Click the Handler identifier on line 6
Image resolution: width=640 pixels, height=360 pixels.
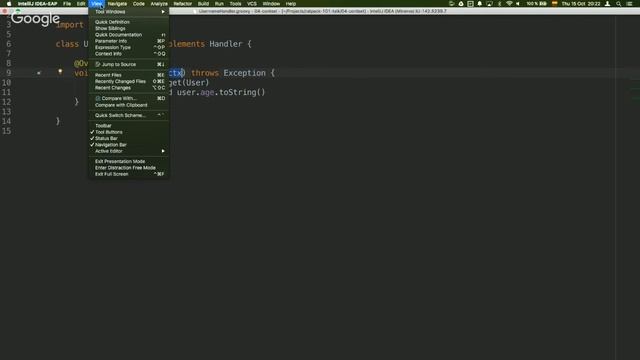coord(226,44)
